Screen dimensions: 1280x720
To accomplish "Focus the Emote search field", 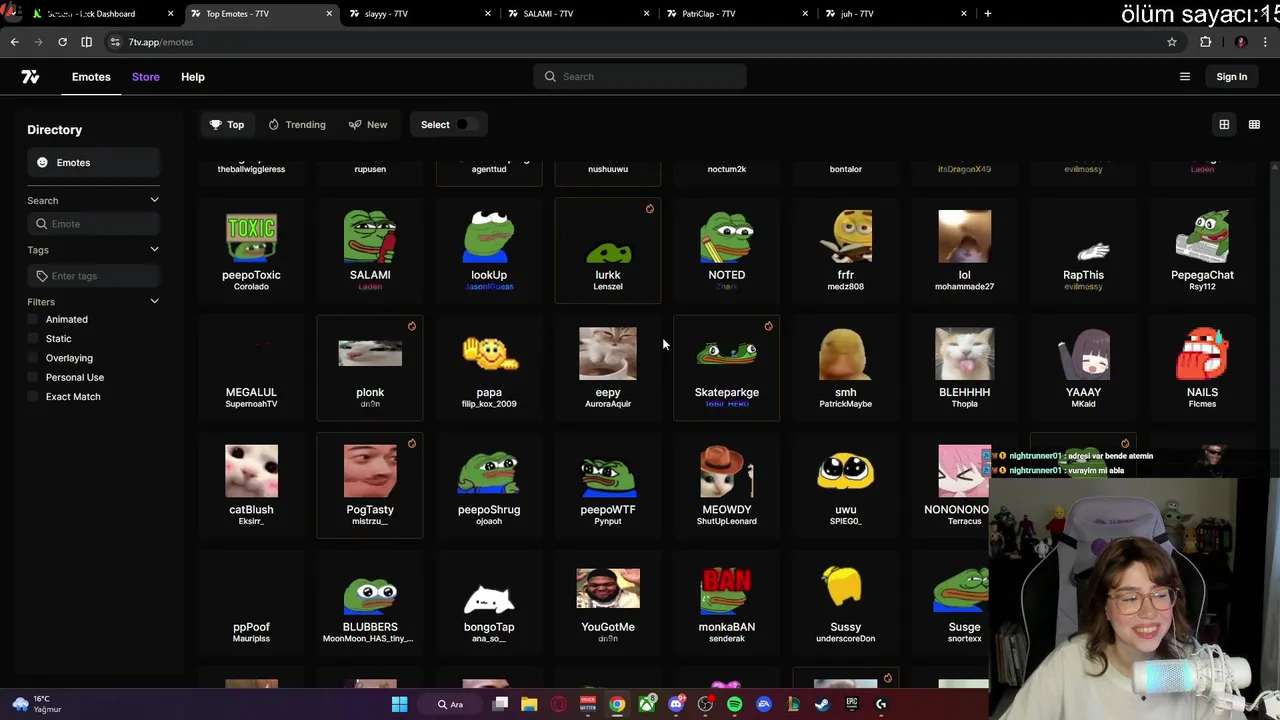I will tap(94, 224).
